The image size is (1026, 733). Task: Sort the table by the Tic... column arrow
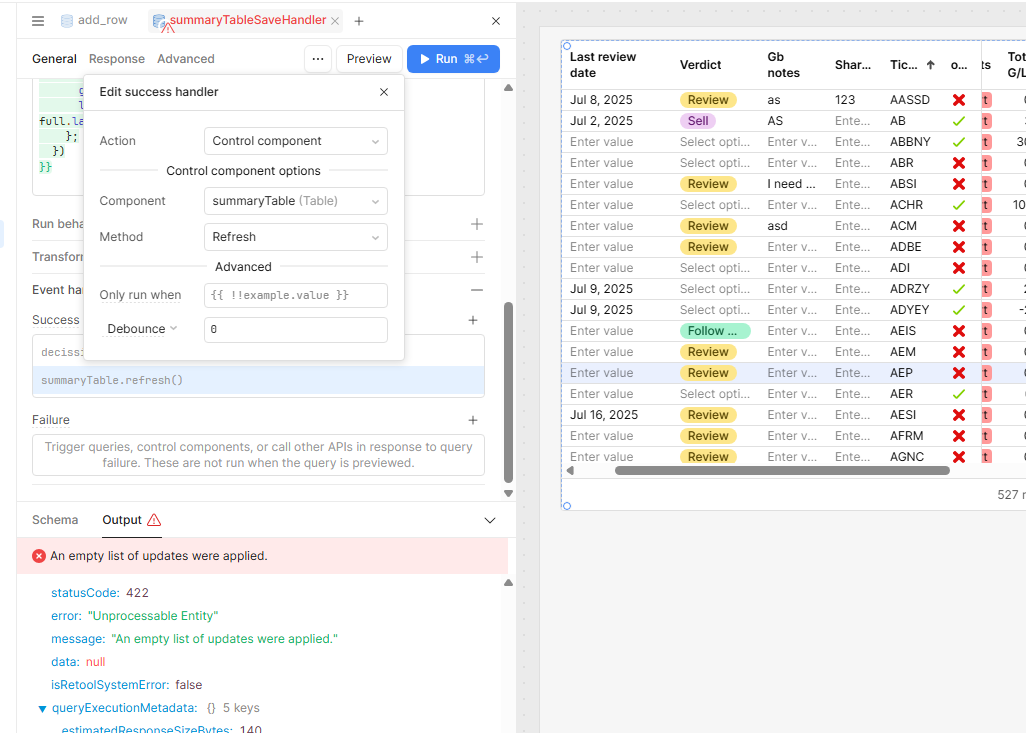930,65
